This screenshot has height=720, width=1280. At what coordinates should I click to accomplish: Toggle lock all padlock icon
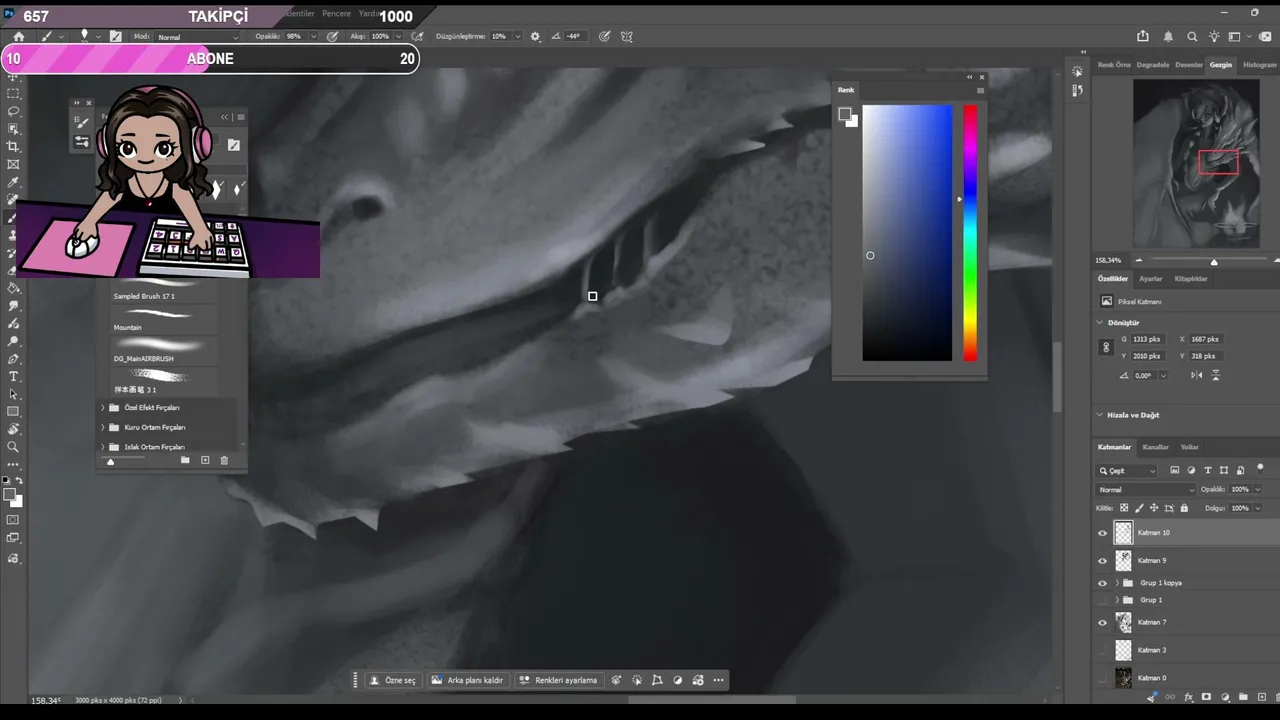tap(1184, 508)
